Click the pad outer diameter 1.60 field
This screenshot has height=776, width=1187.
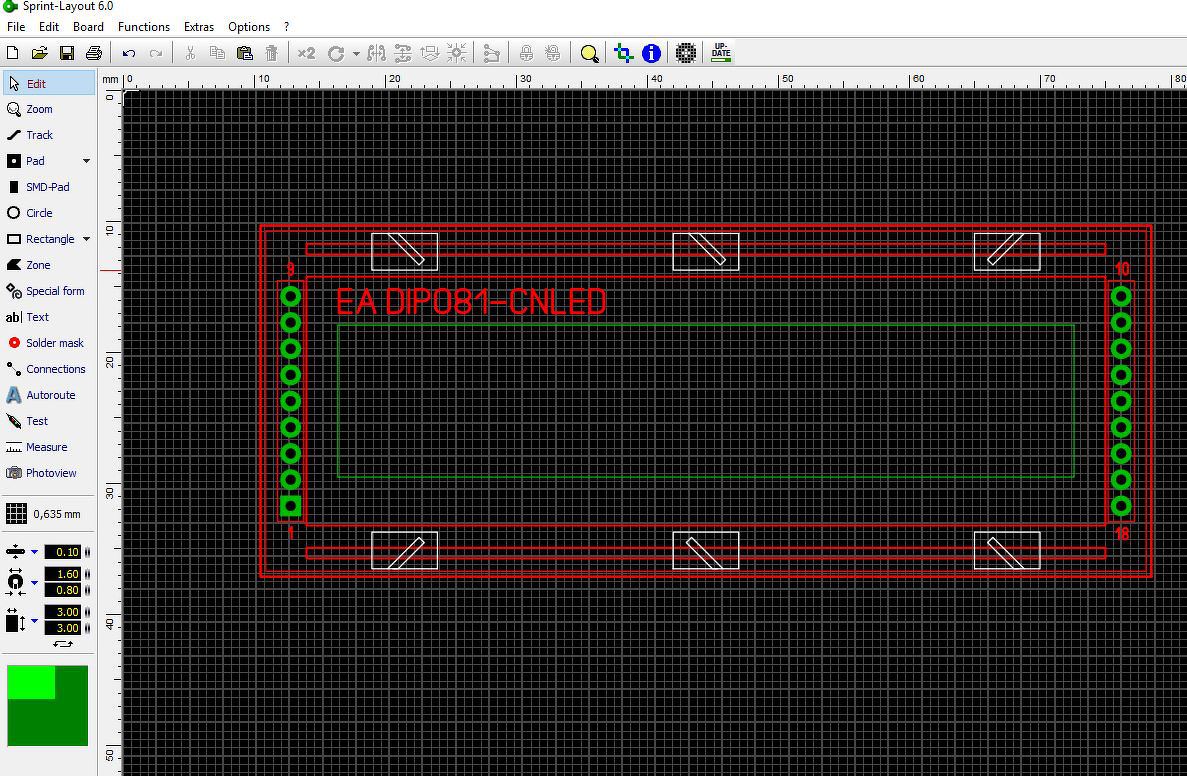pos(62,574)
